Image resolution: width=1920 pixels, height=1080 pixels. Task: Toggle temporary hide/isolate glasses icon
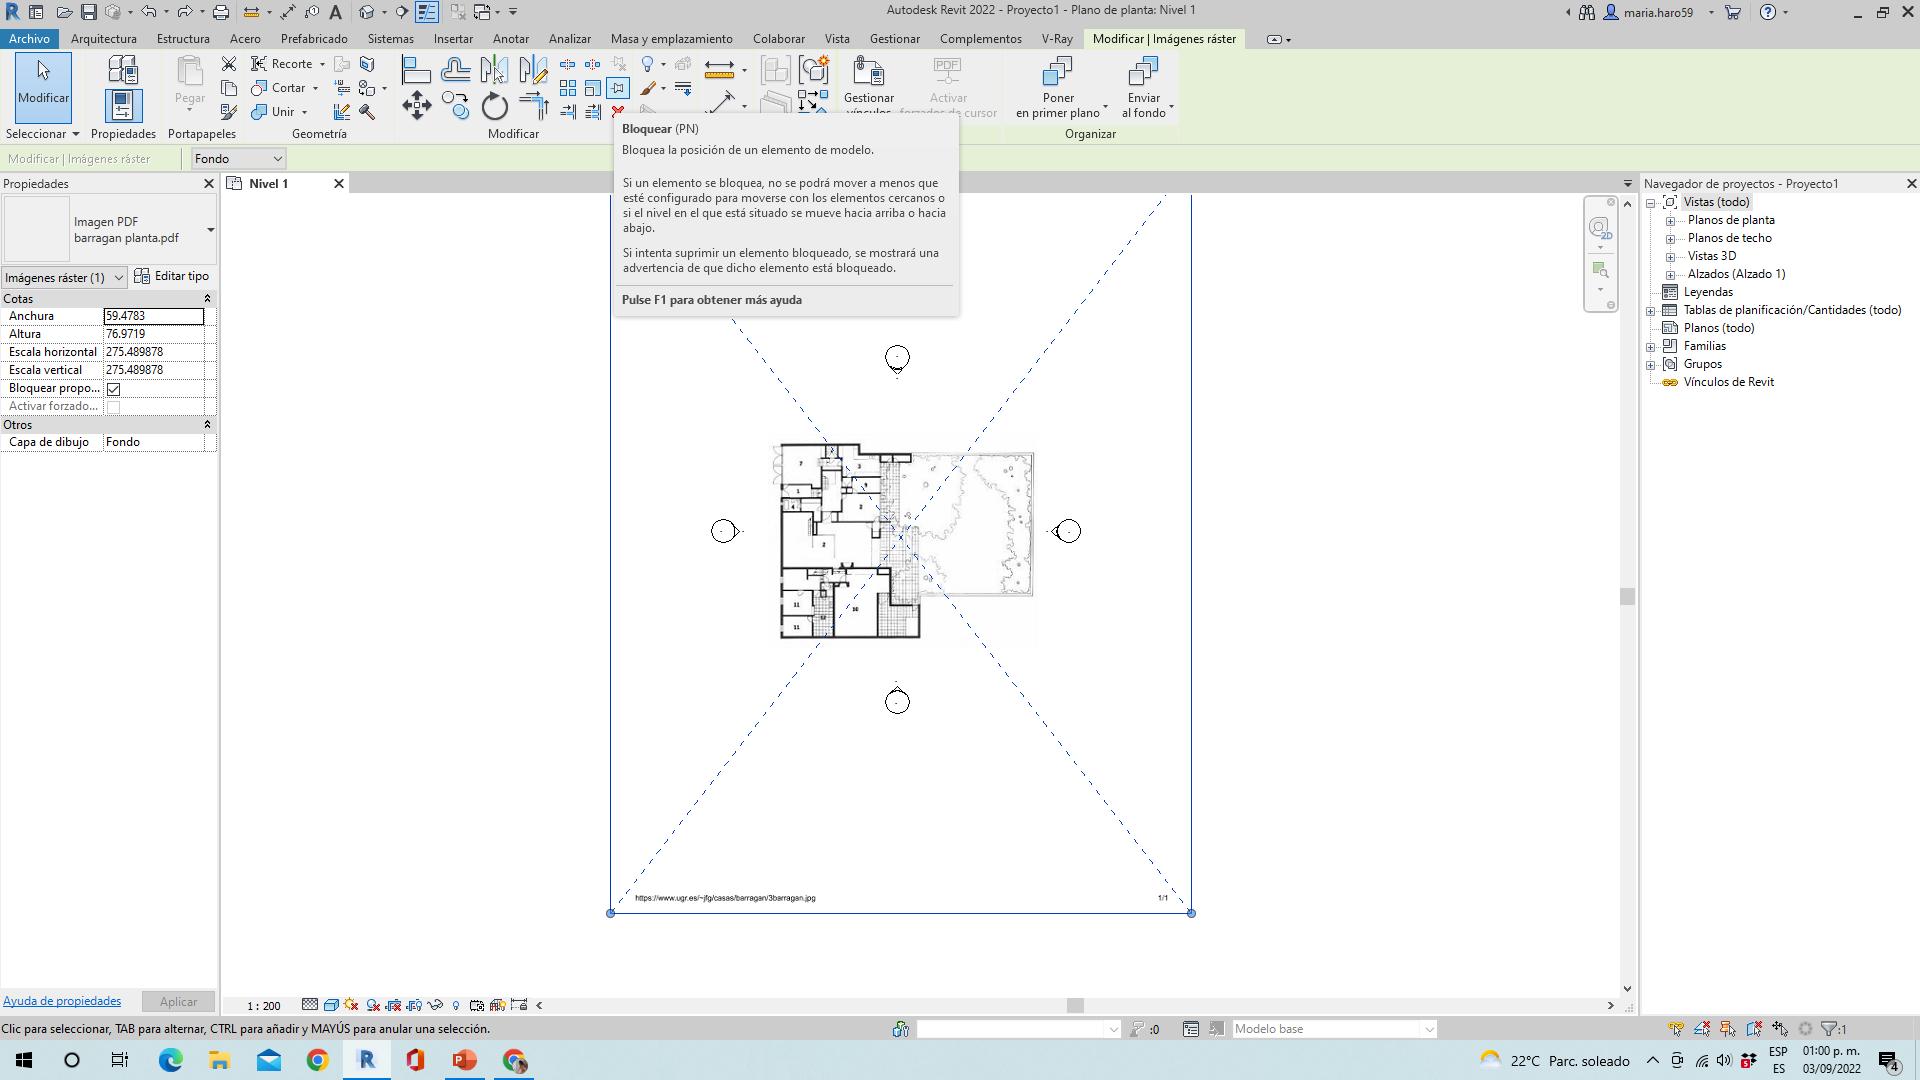pos(435,1005)
